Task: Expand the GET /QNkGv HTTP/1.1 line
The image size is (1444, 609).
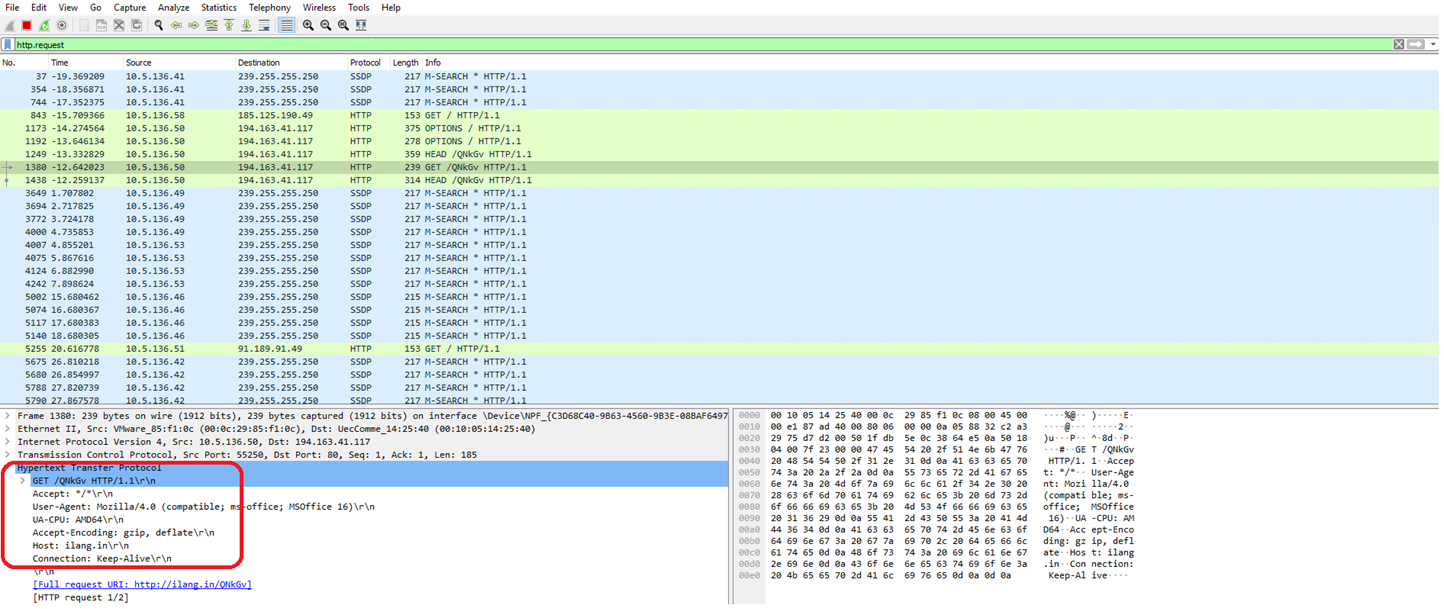Action: tap(24, 481)
